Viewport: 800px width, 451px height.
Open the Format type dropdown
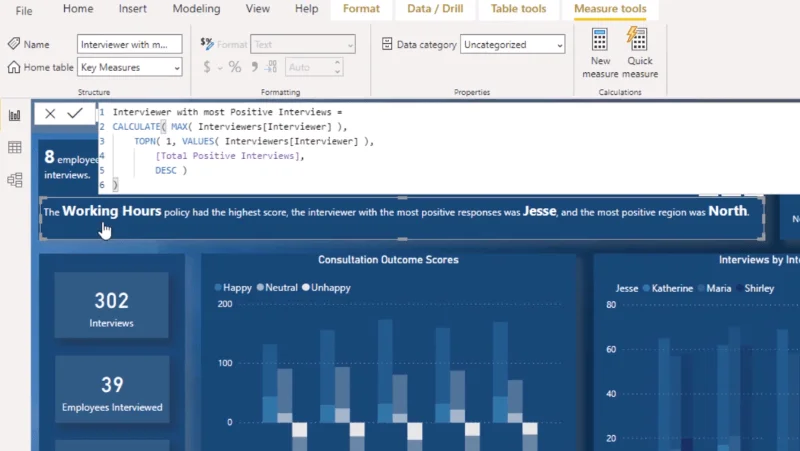pos(303,44)
